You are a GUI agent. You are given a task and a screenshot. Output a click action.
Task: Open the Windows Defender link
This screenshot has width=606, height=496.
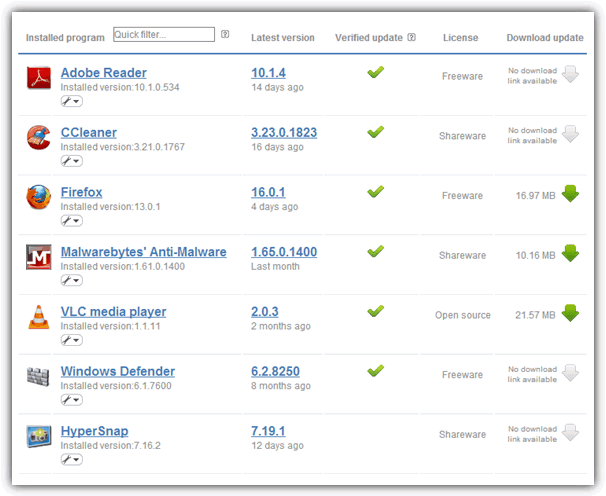(117, 371)
